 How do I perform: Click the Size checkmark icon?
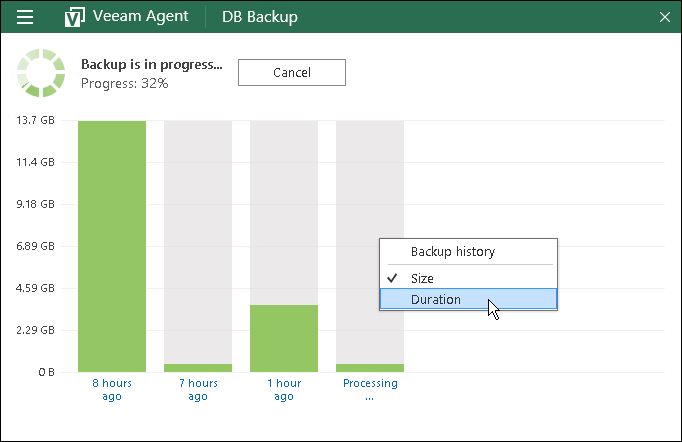[x=392, y=278]
